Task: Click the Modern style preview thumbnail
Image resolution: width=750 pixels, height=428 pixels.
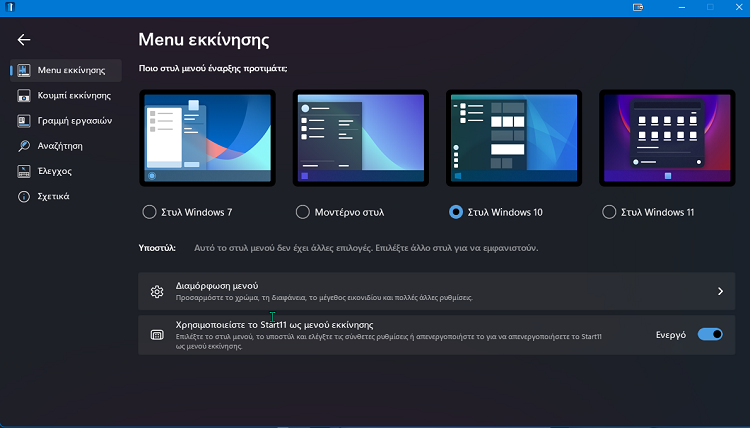Action: [x=361, y=138]
